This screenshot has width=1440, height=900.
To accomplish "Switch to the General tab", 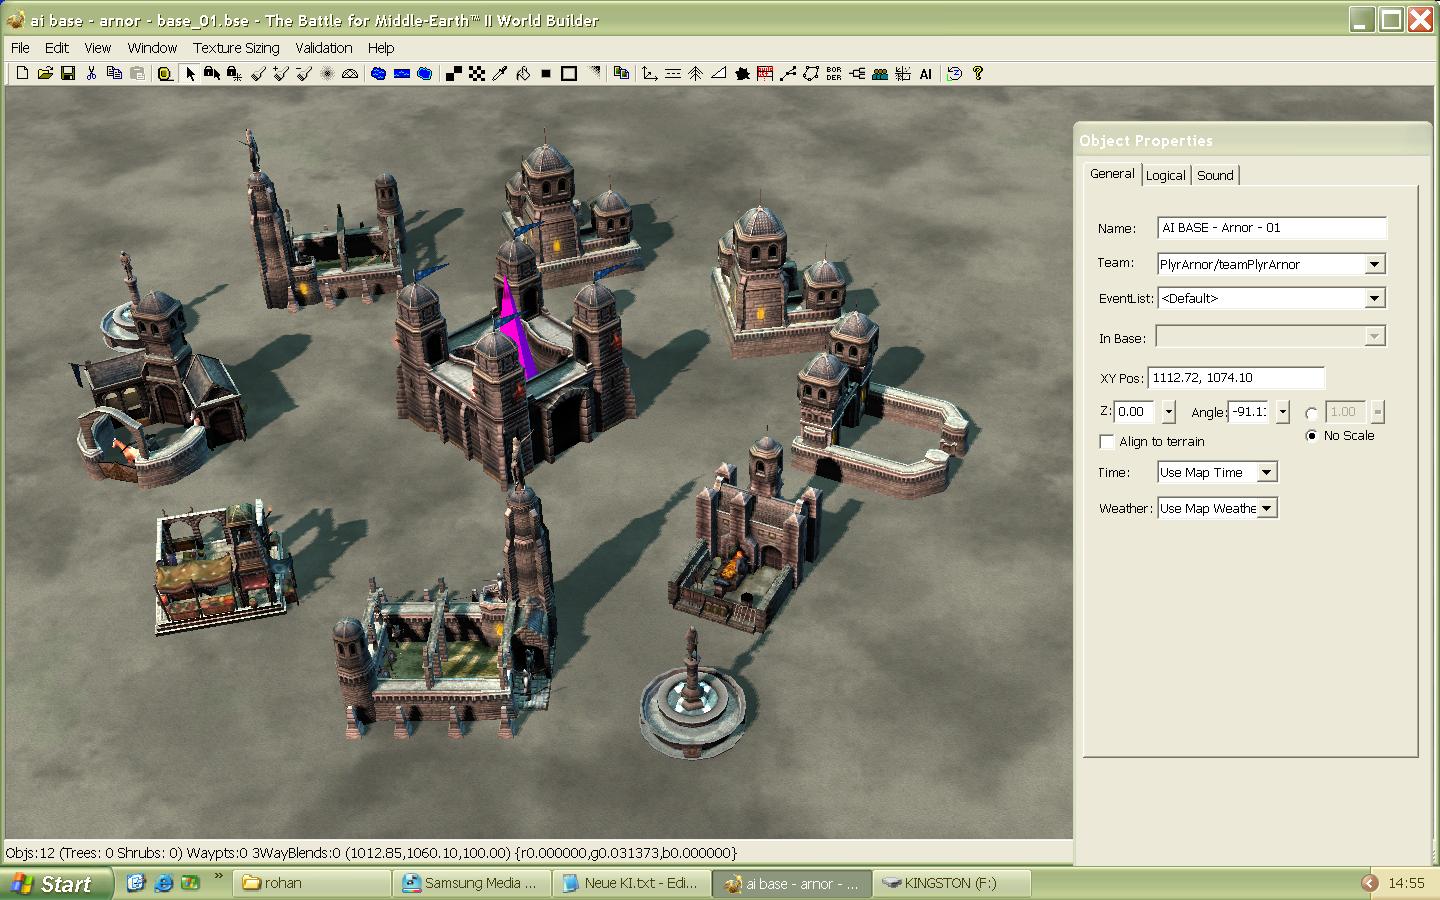I will tap(1112, 173).
